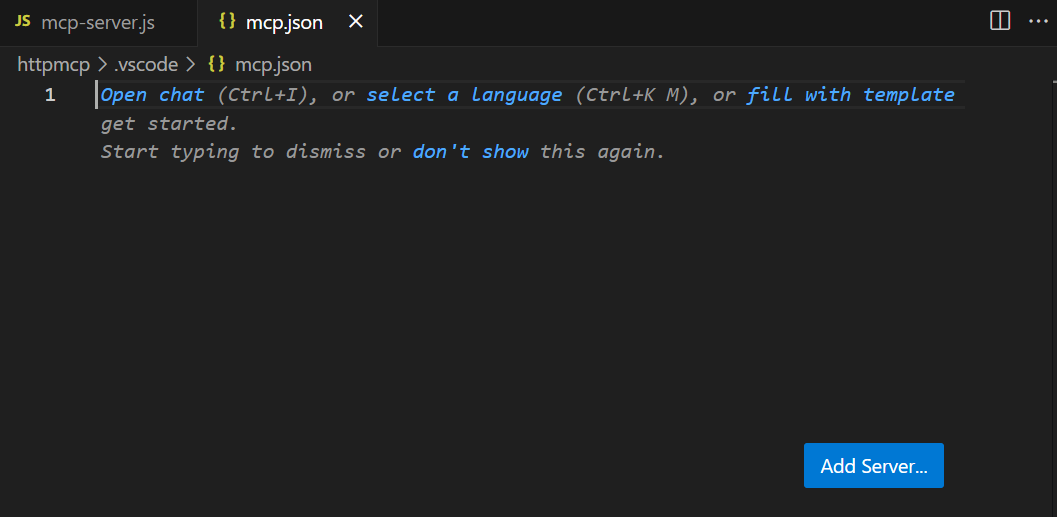Click the curly braces icon in the breadcrumb
1057x517 pixels.
[x=216, y=65]
